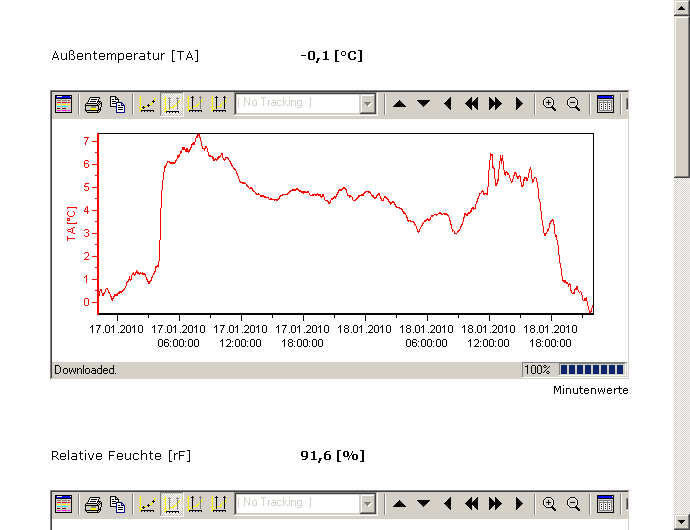
Task: Fast-forward temperature chart with double right arrow
Action: pyautogui.click(x=495, y=104)
